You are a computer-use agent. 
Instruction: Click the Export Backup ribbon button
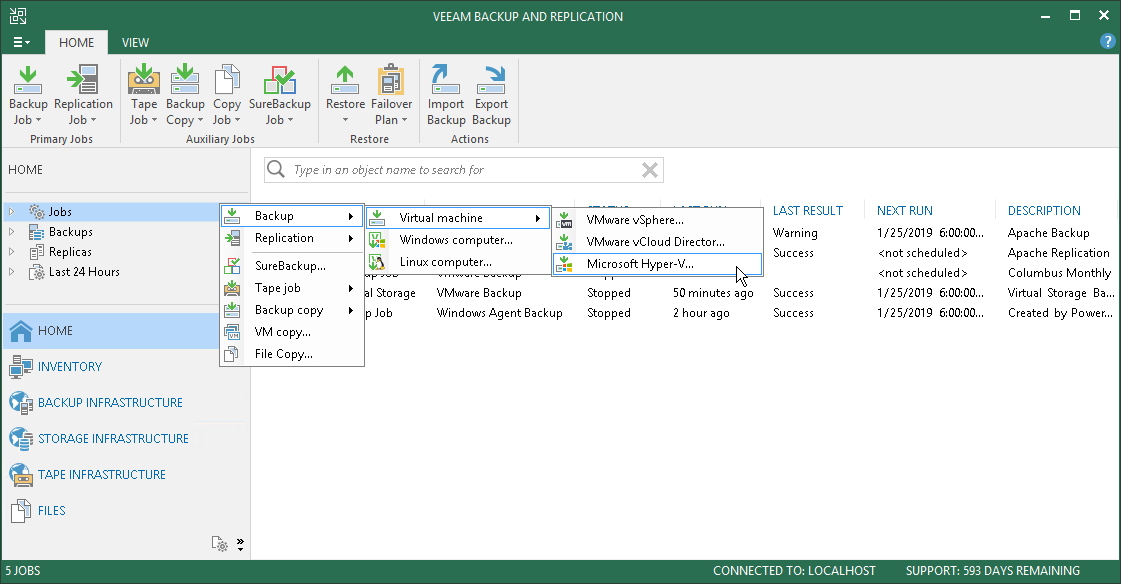[x=491, y=95]
